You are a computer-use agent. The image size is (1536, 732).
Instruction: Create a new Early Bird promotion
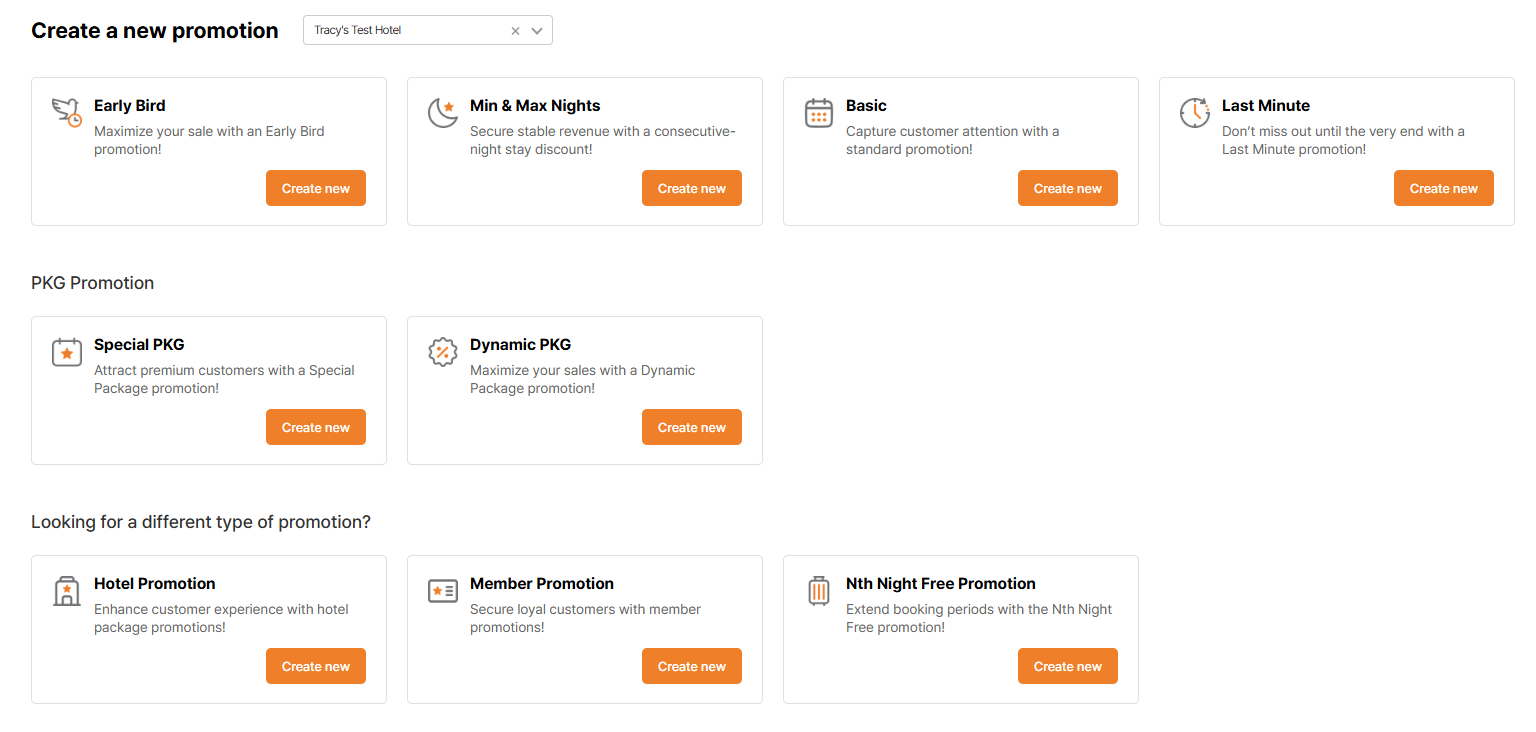(316, 189)
